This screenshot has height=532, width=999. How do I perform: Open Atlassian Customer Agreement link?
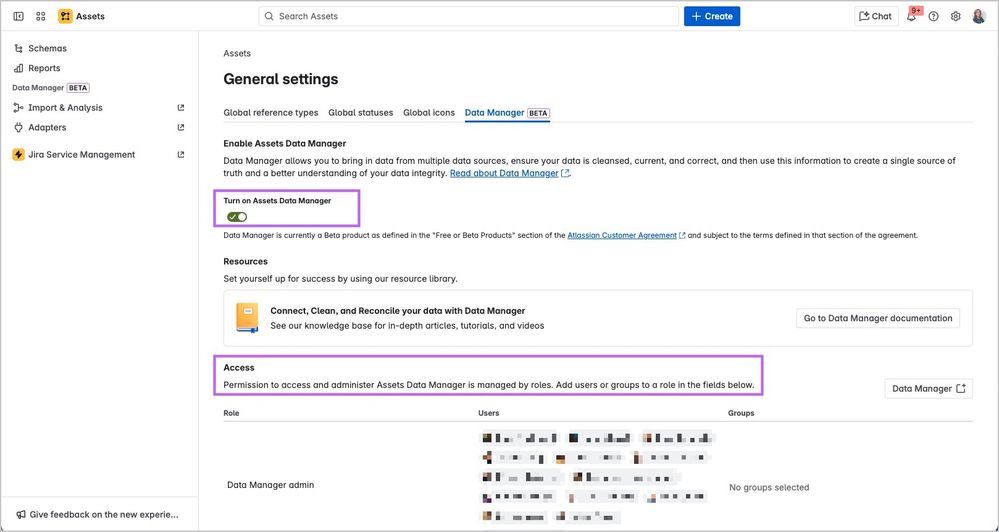click(622, 236)
